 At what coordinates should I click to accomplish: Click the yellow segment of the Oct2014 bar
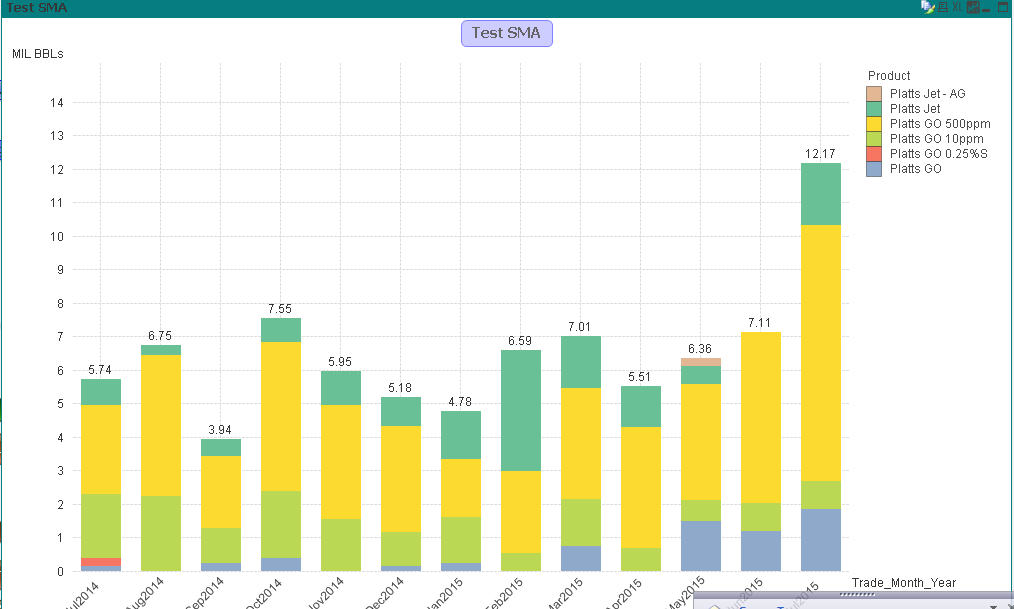coord(281,416)
